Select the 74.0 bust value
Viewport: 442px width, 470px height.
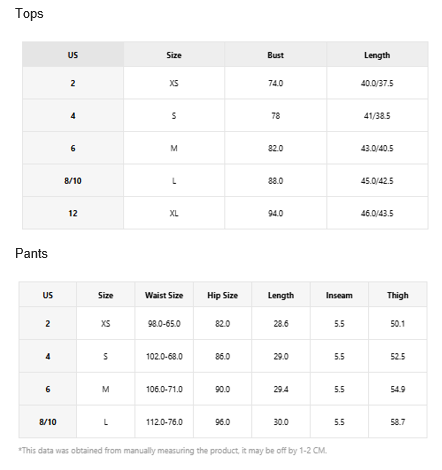[x=275, y=83]
